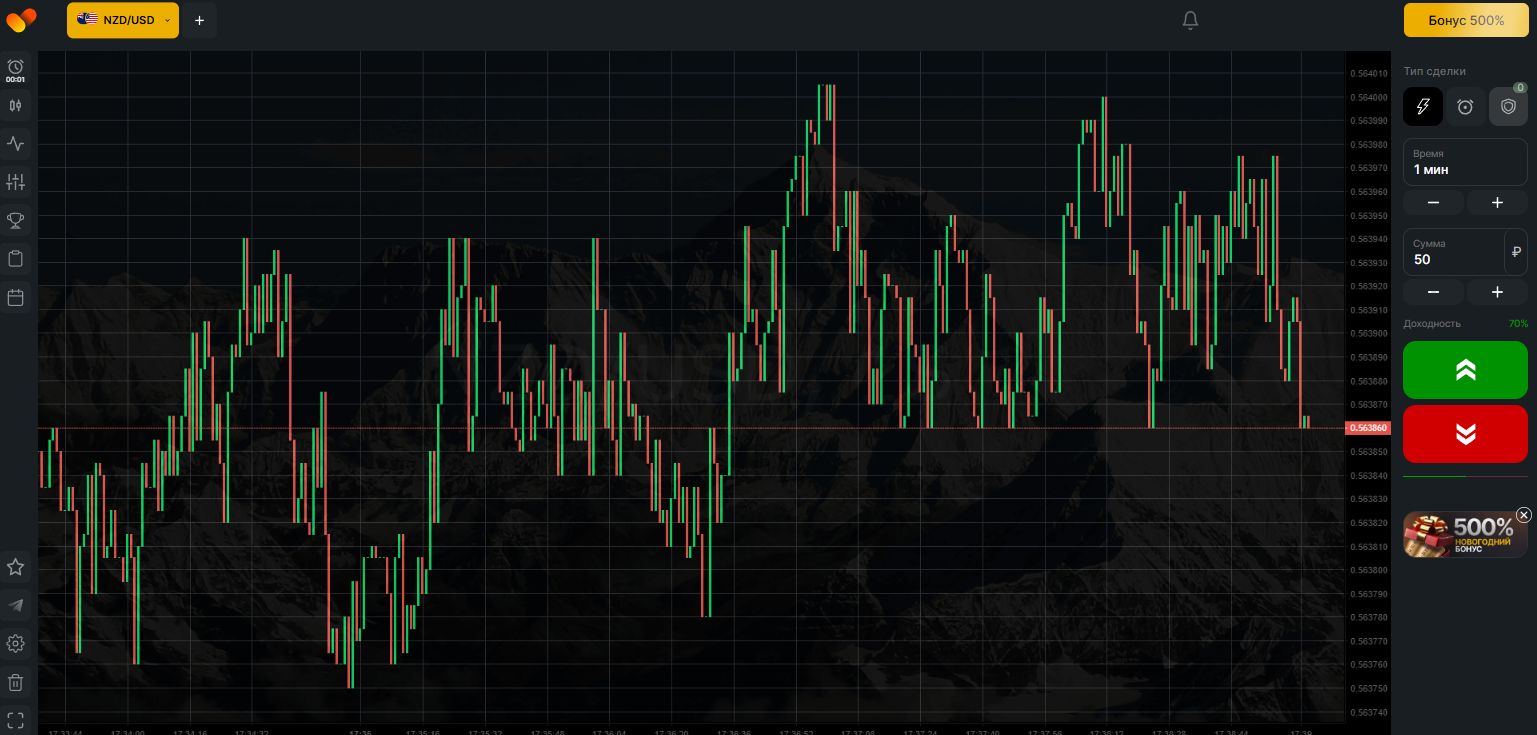
Task: Open the Время 1 мин time selector
Action: pos(1465,162)
